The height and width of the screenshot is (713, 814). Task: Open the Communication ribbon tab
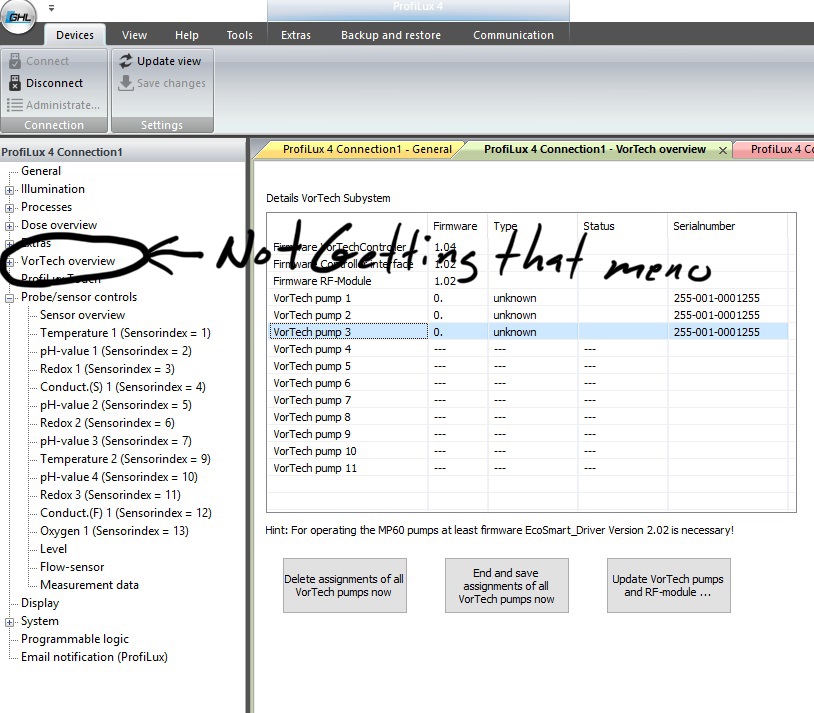[513, 35]
